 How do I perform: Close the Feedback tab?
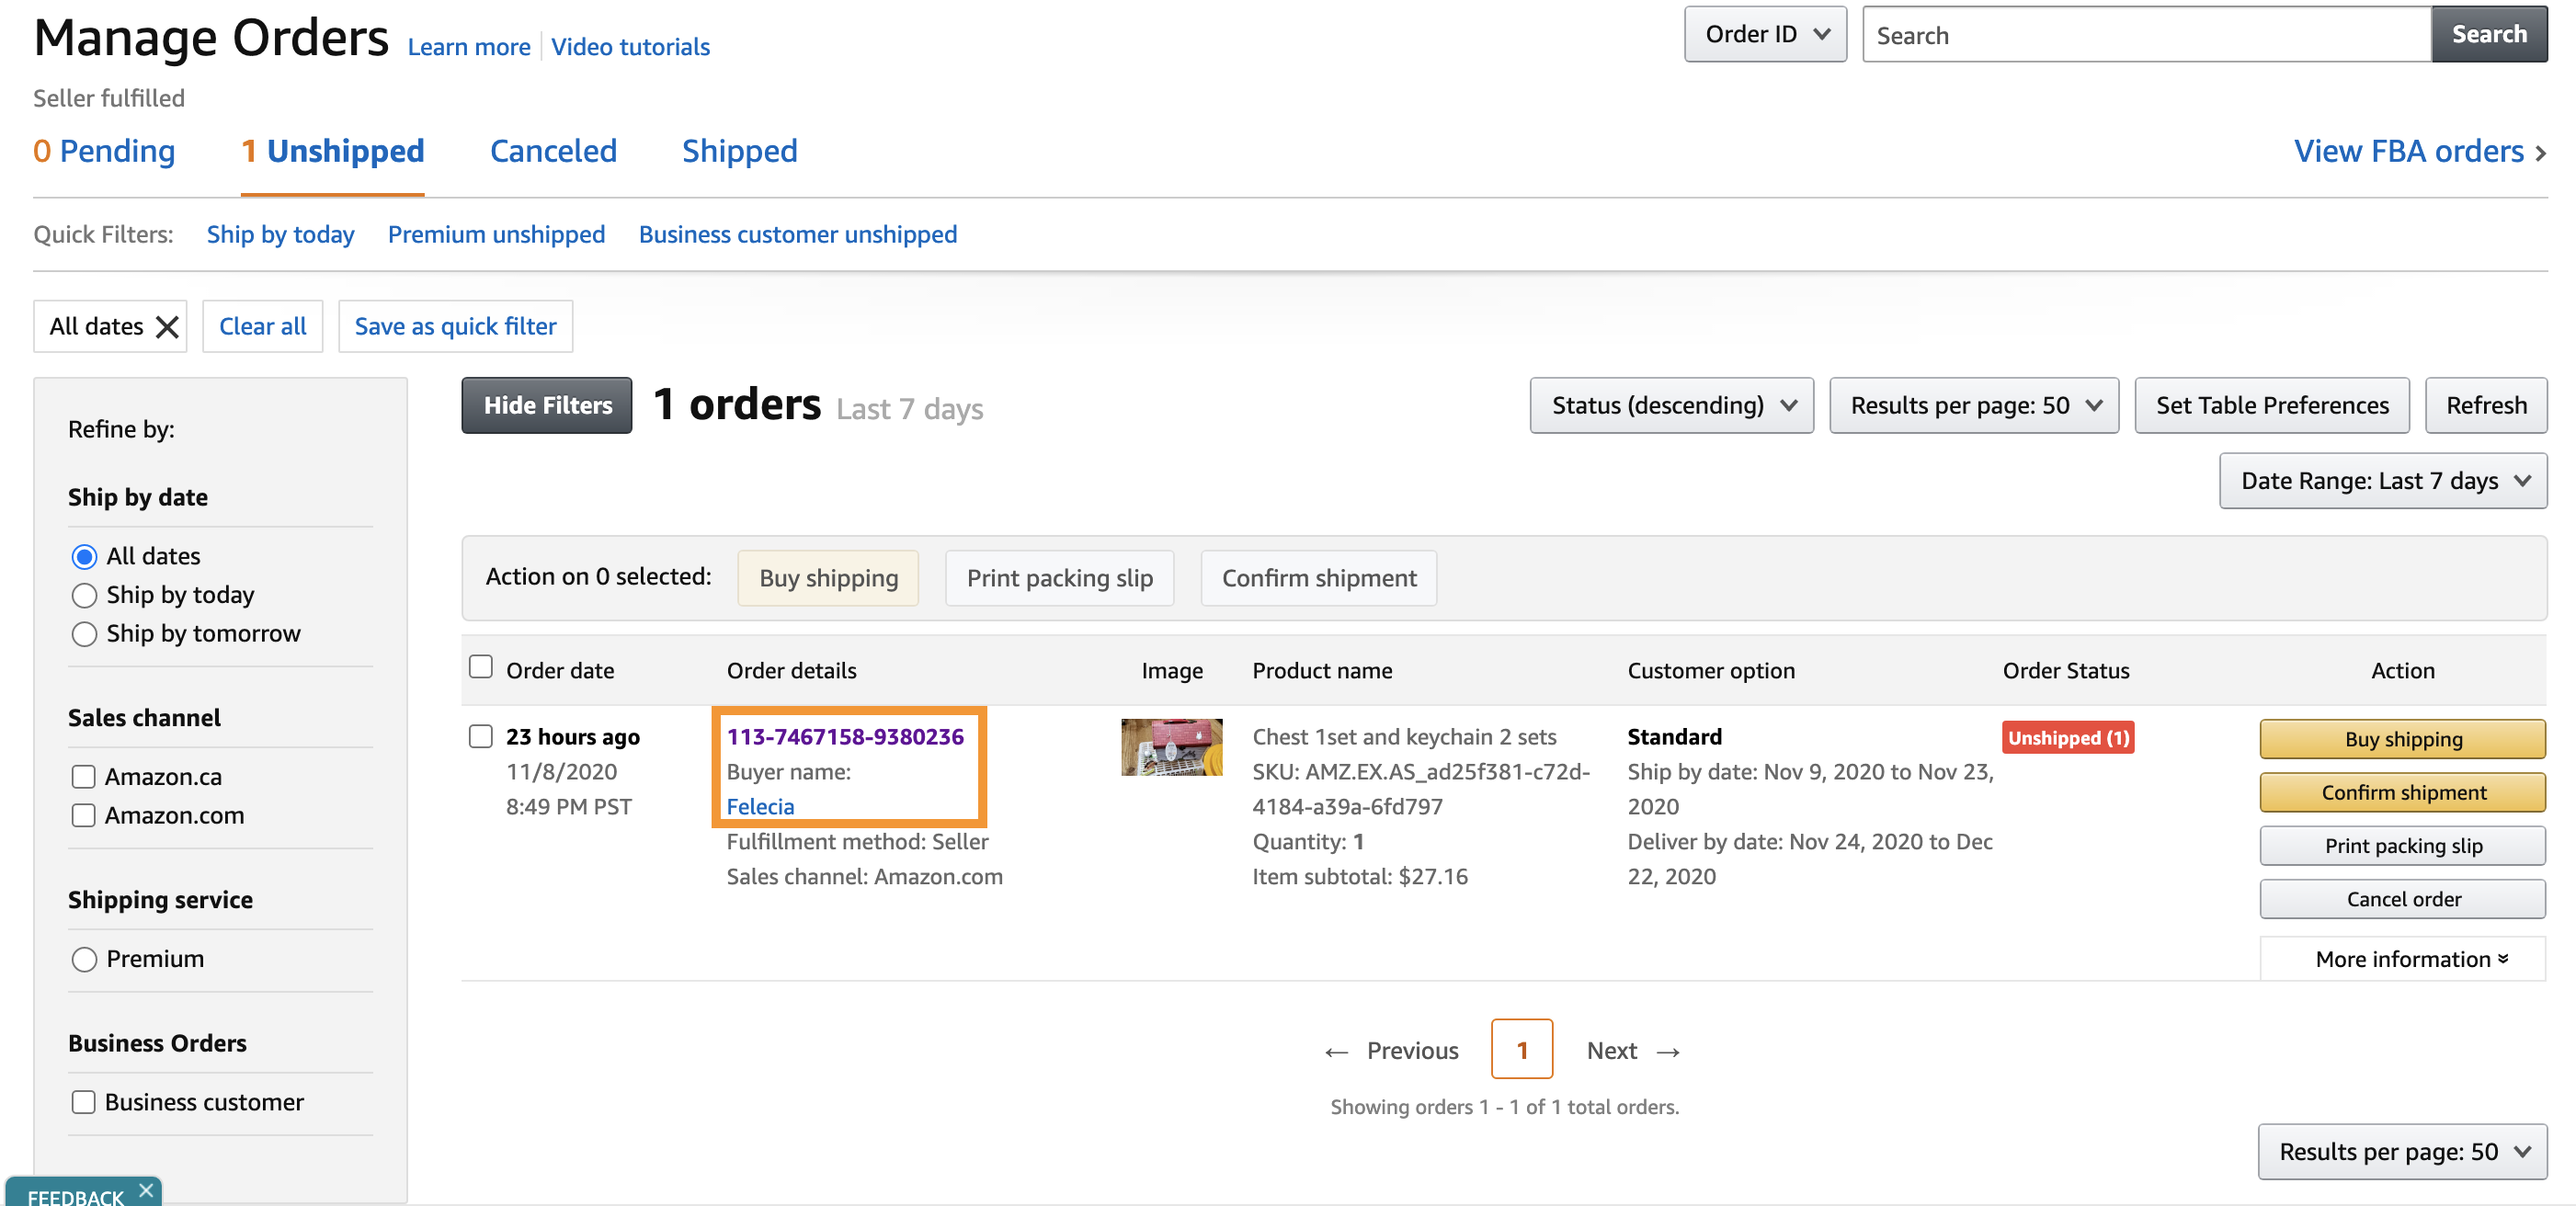click(x=146, y=1189)
